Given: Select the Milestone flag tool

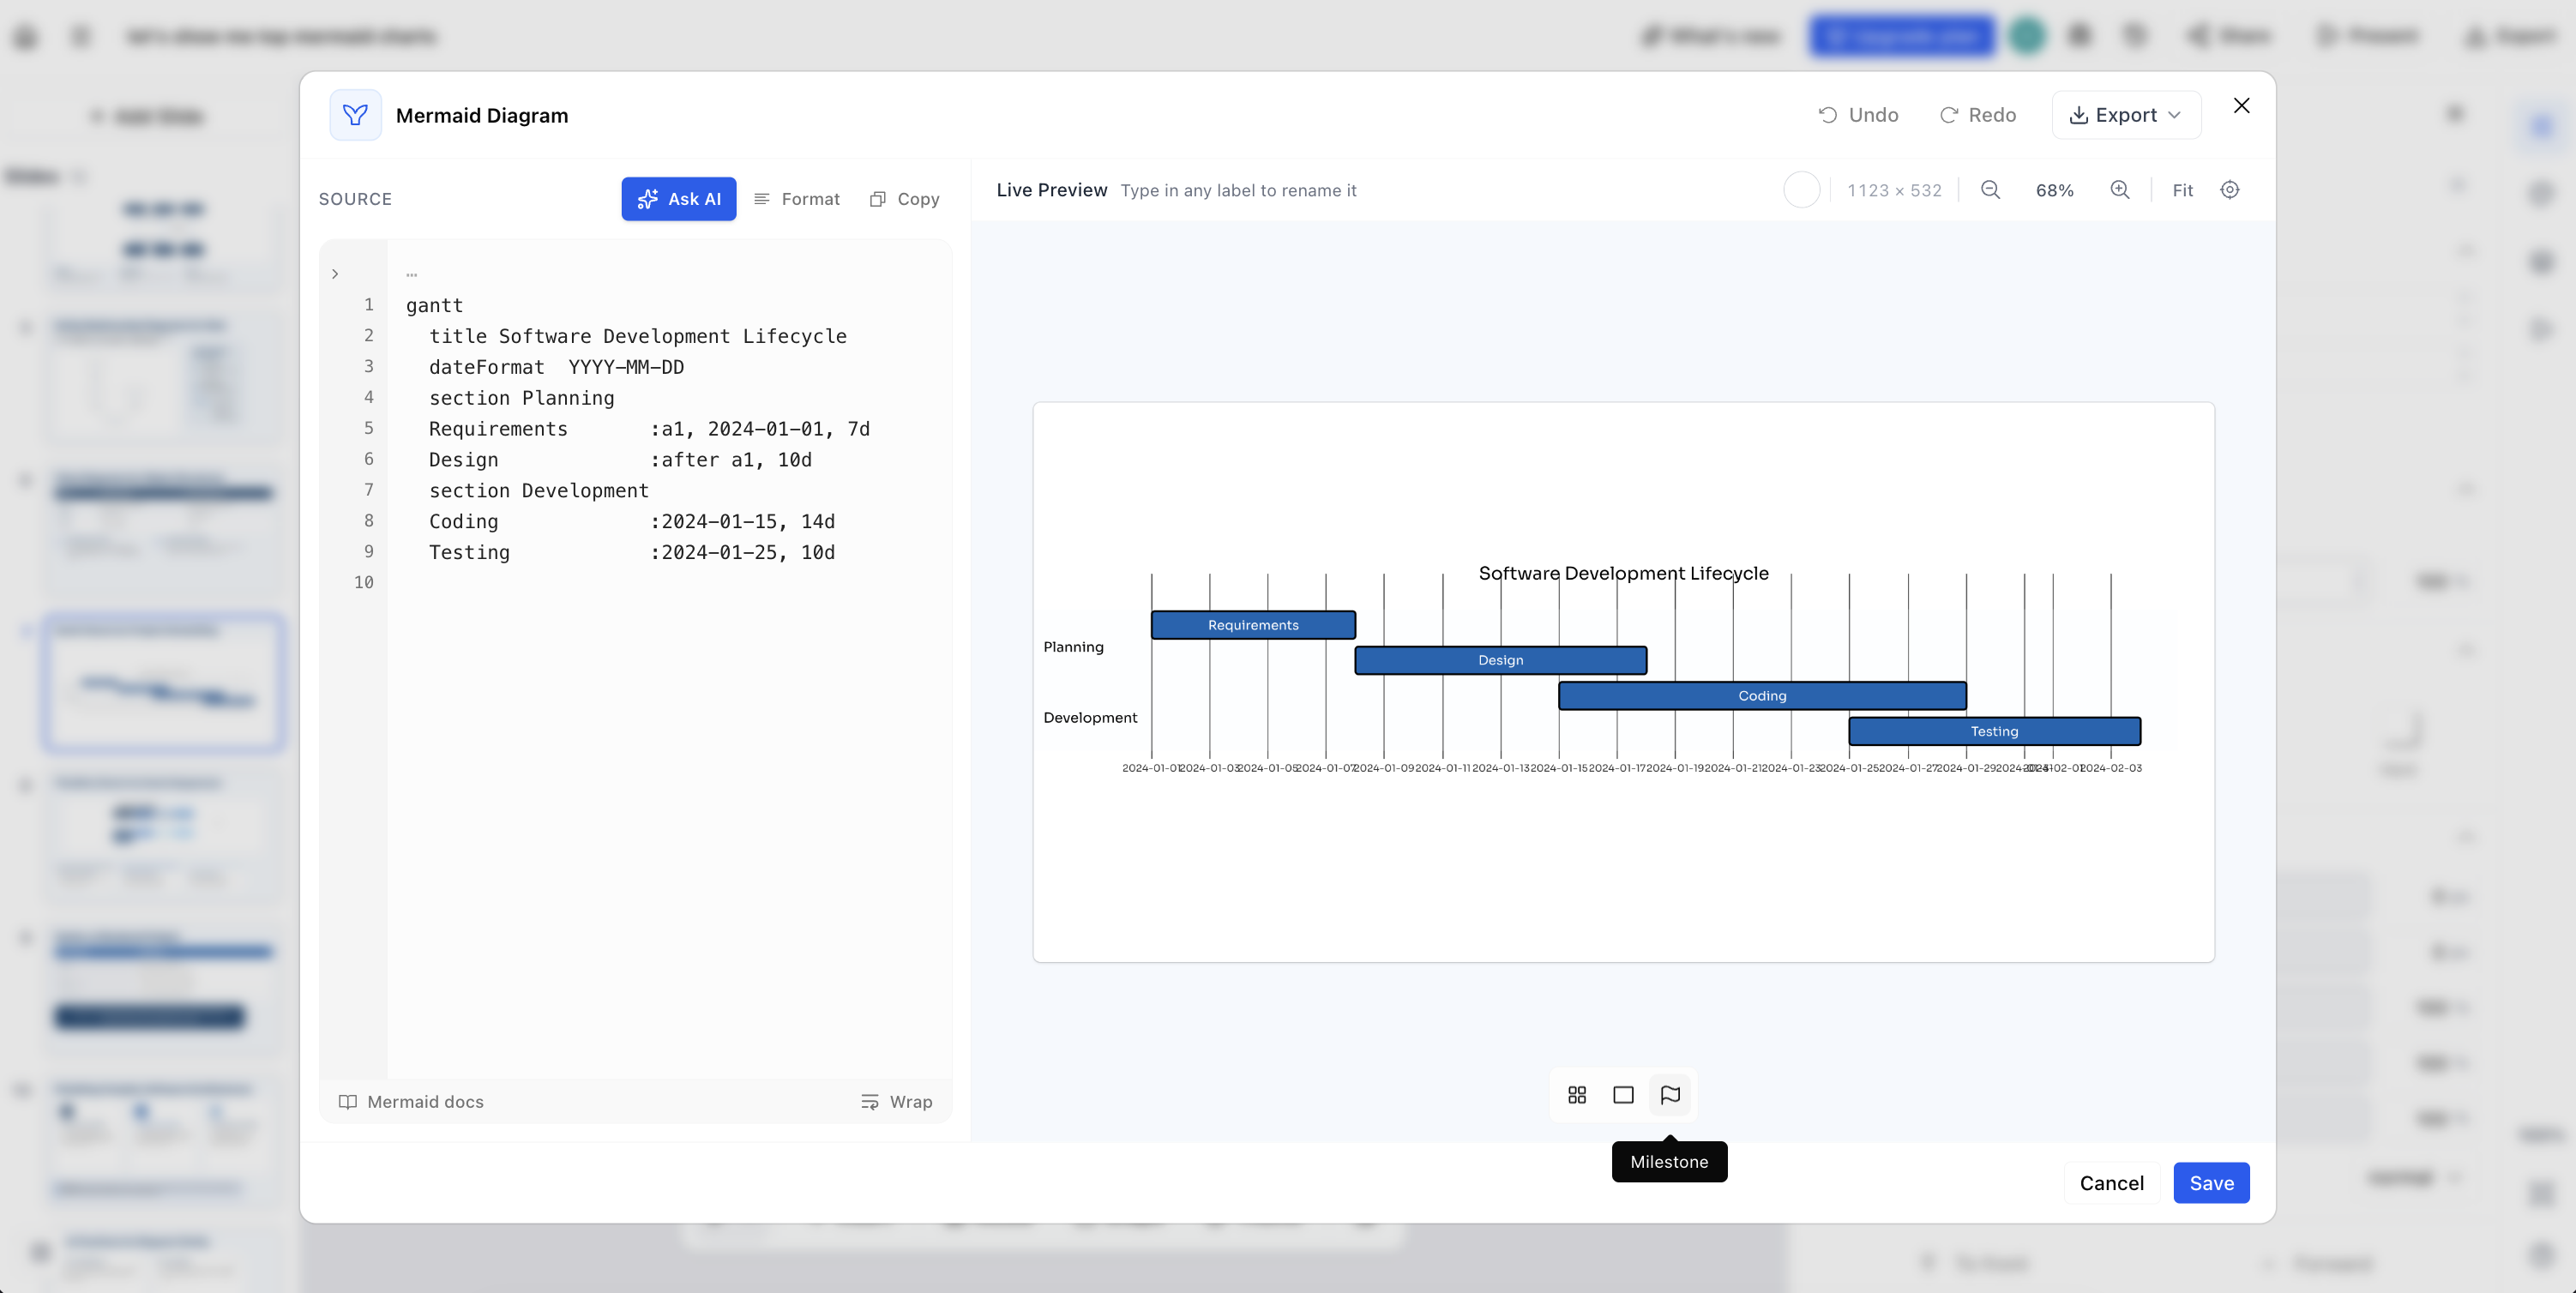Looking at the screenshot, I should (x=1670, y=1095).
